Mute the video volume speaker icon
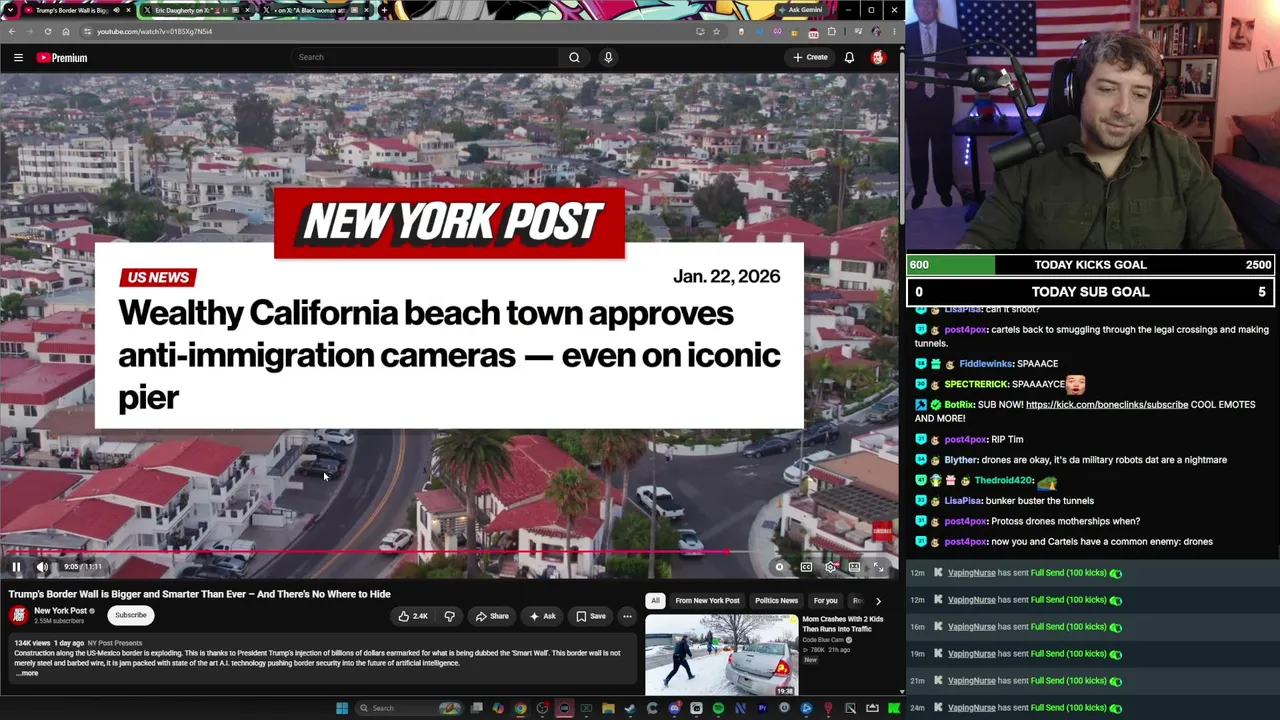1280x720 pixels. click(42, 567)
